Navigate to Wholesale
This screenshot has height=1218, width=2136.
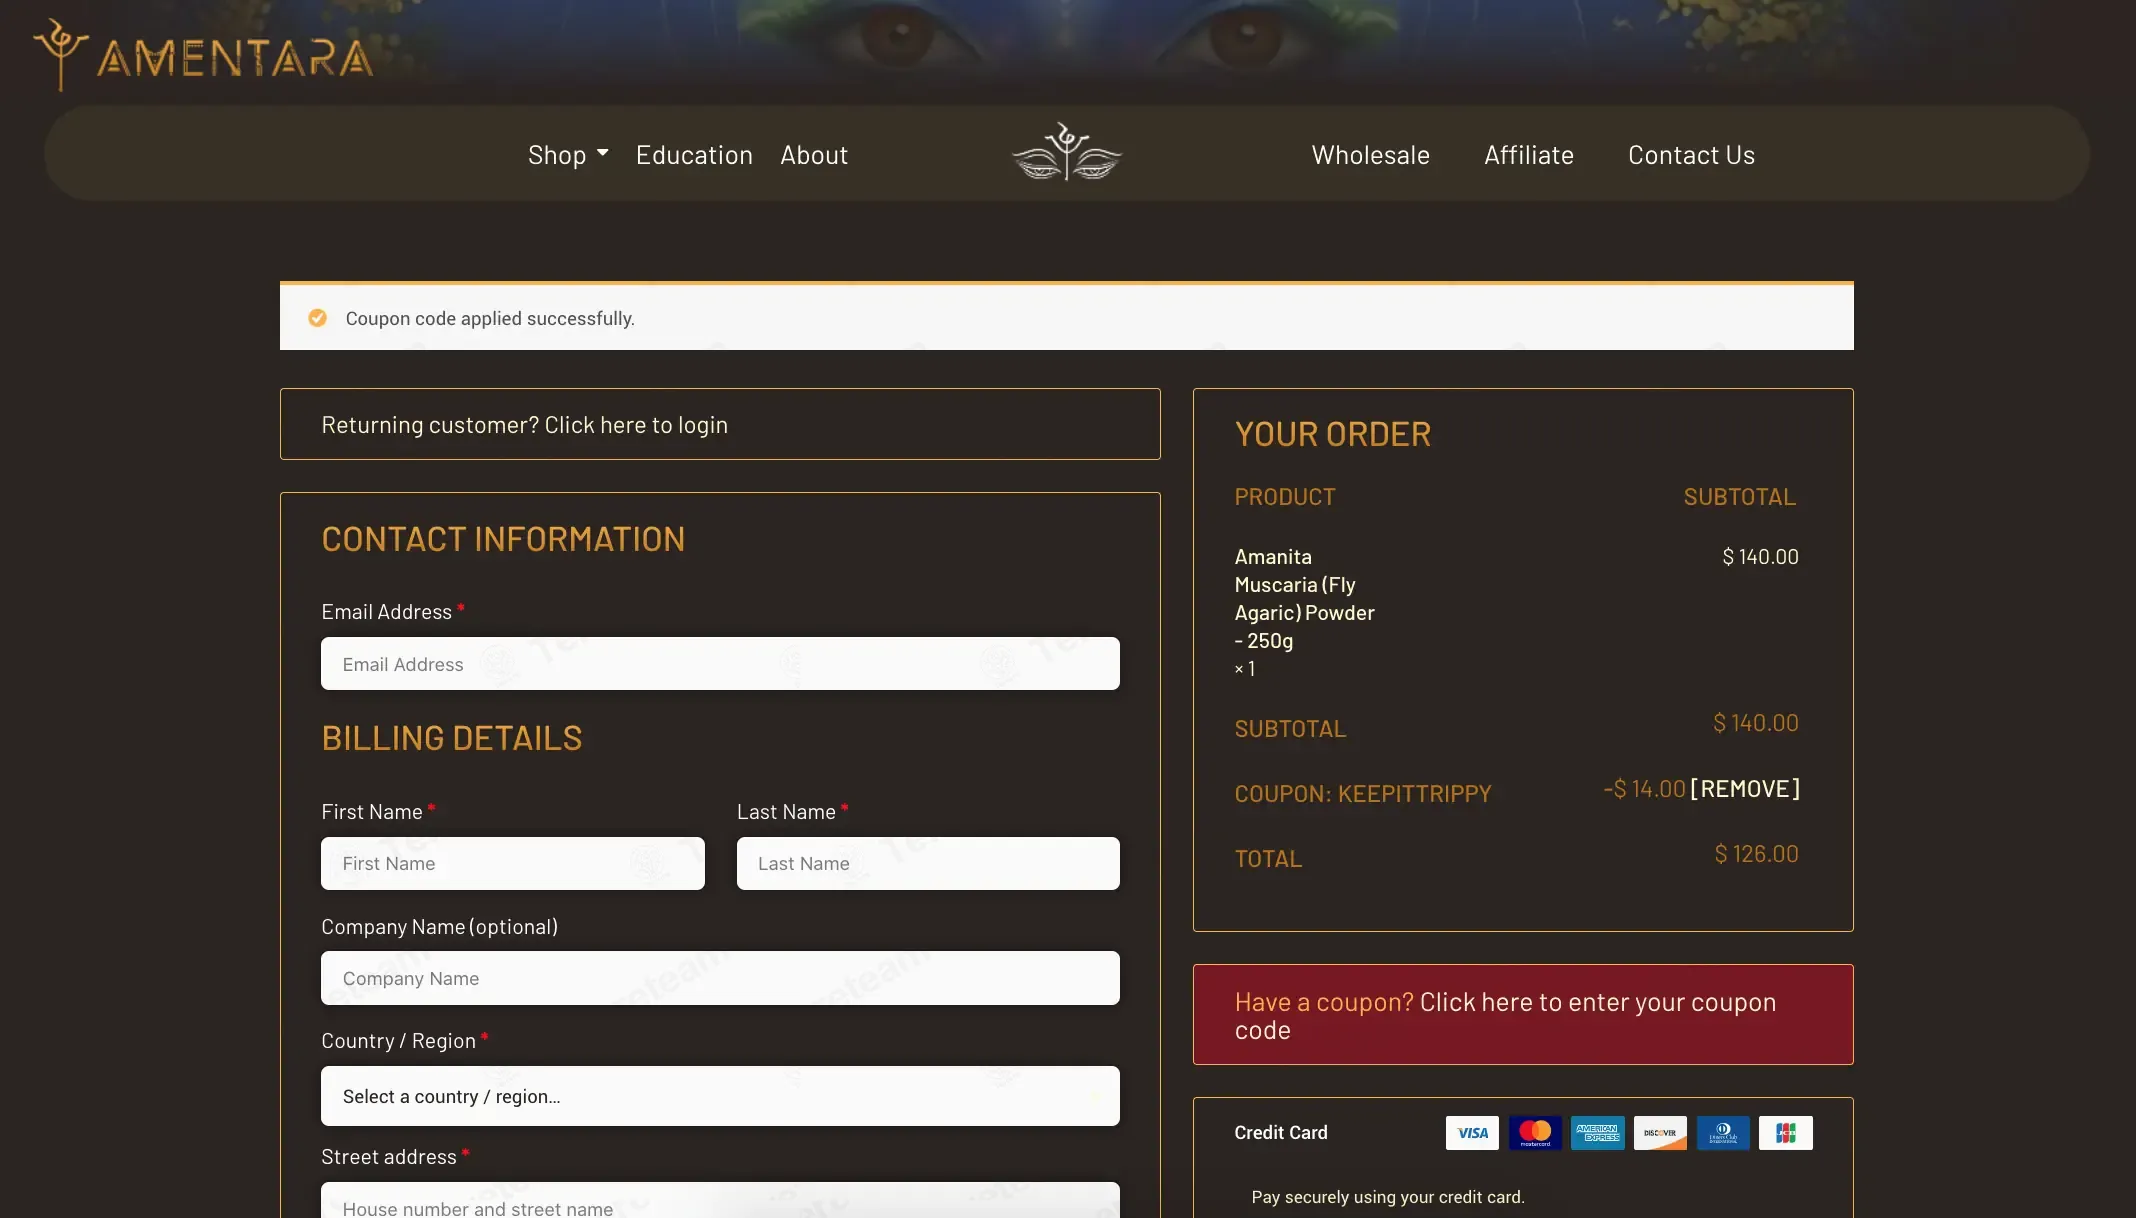[1370, 155]
